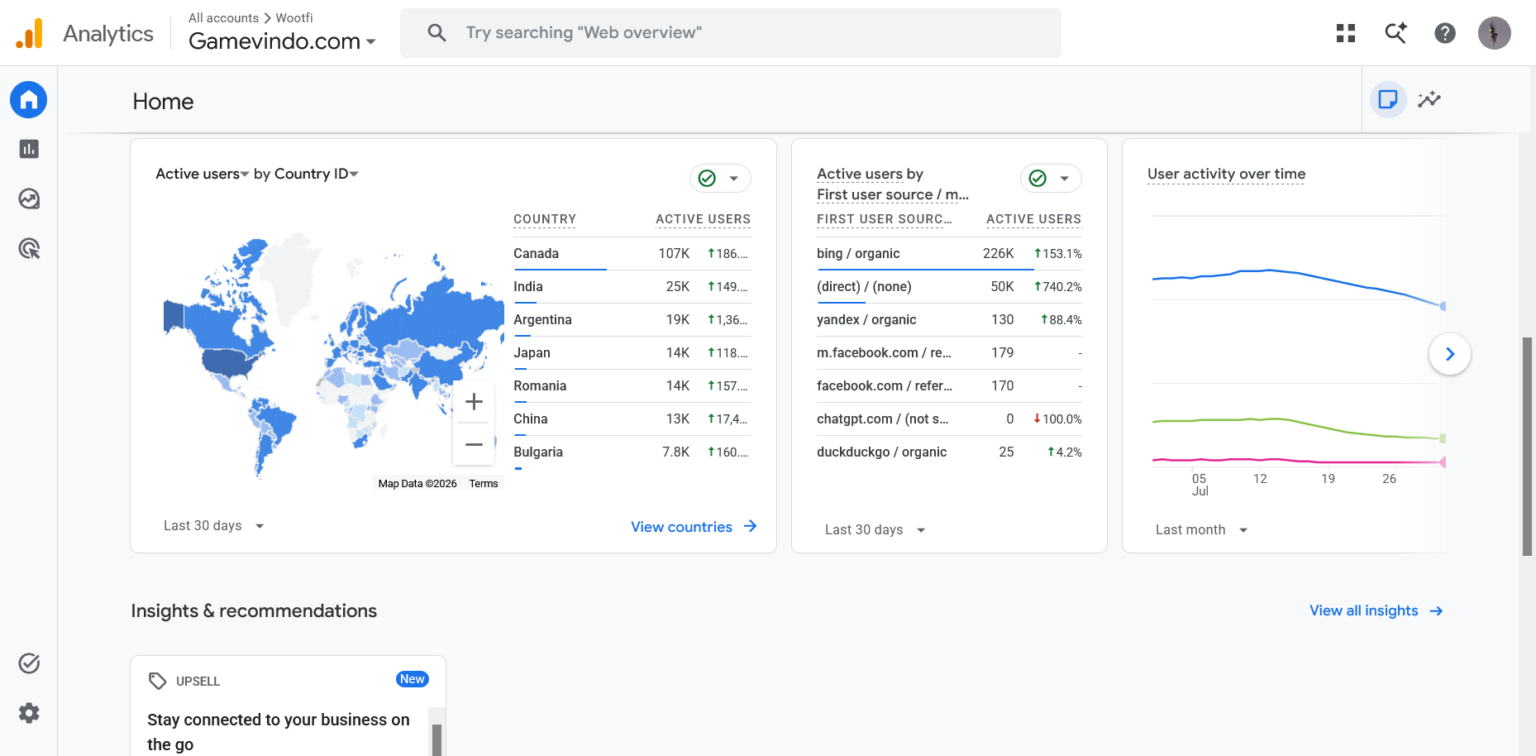Click the Google Analytics logo

coord(29,33)
